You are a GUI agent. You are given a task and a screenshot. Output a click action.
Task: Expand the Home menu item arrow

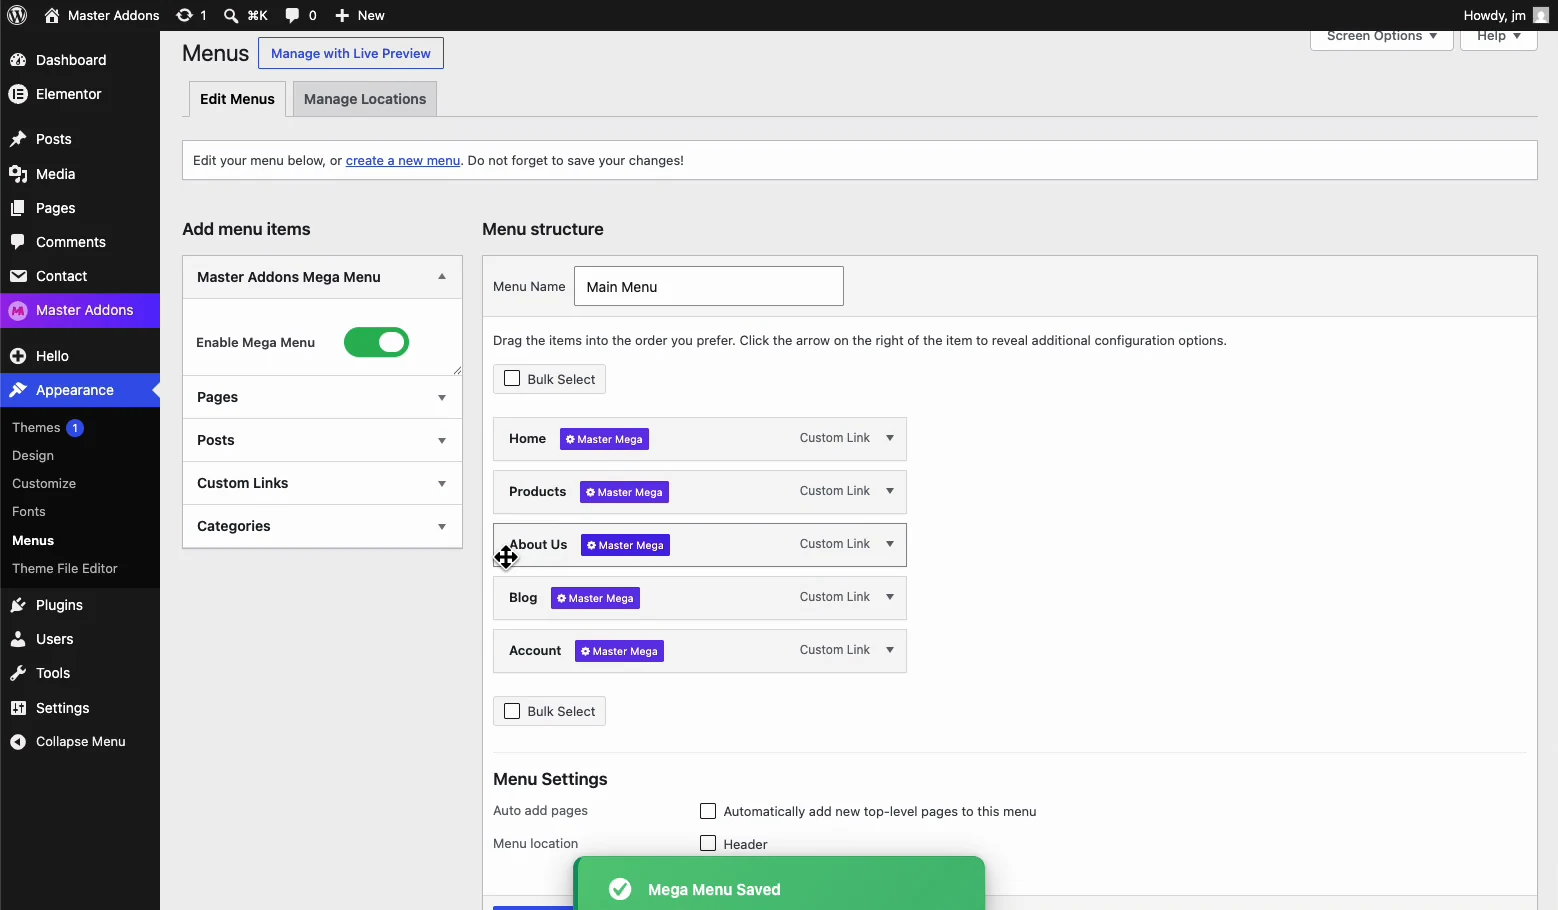click(890, 438)
